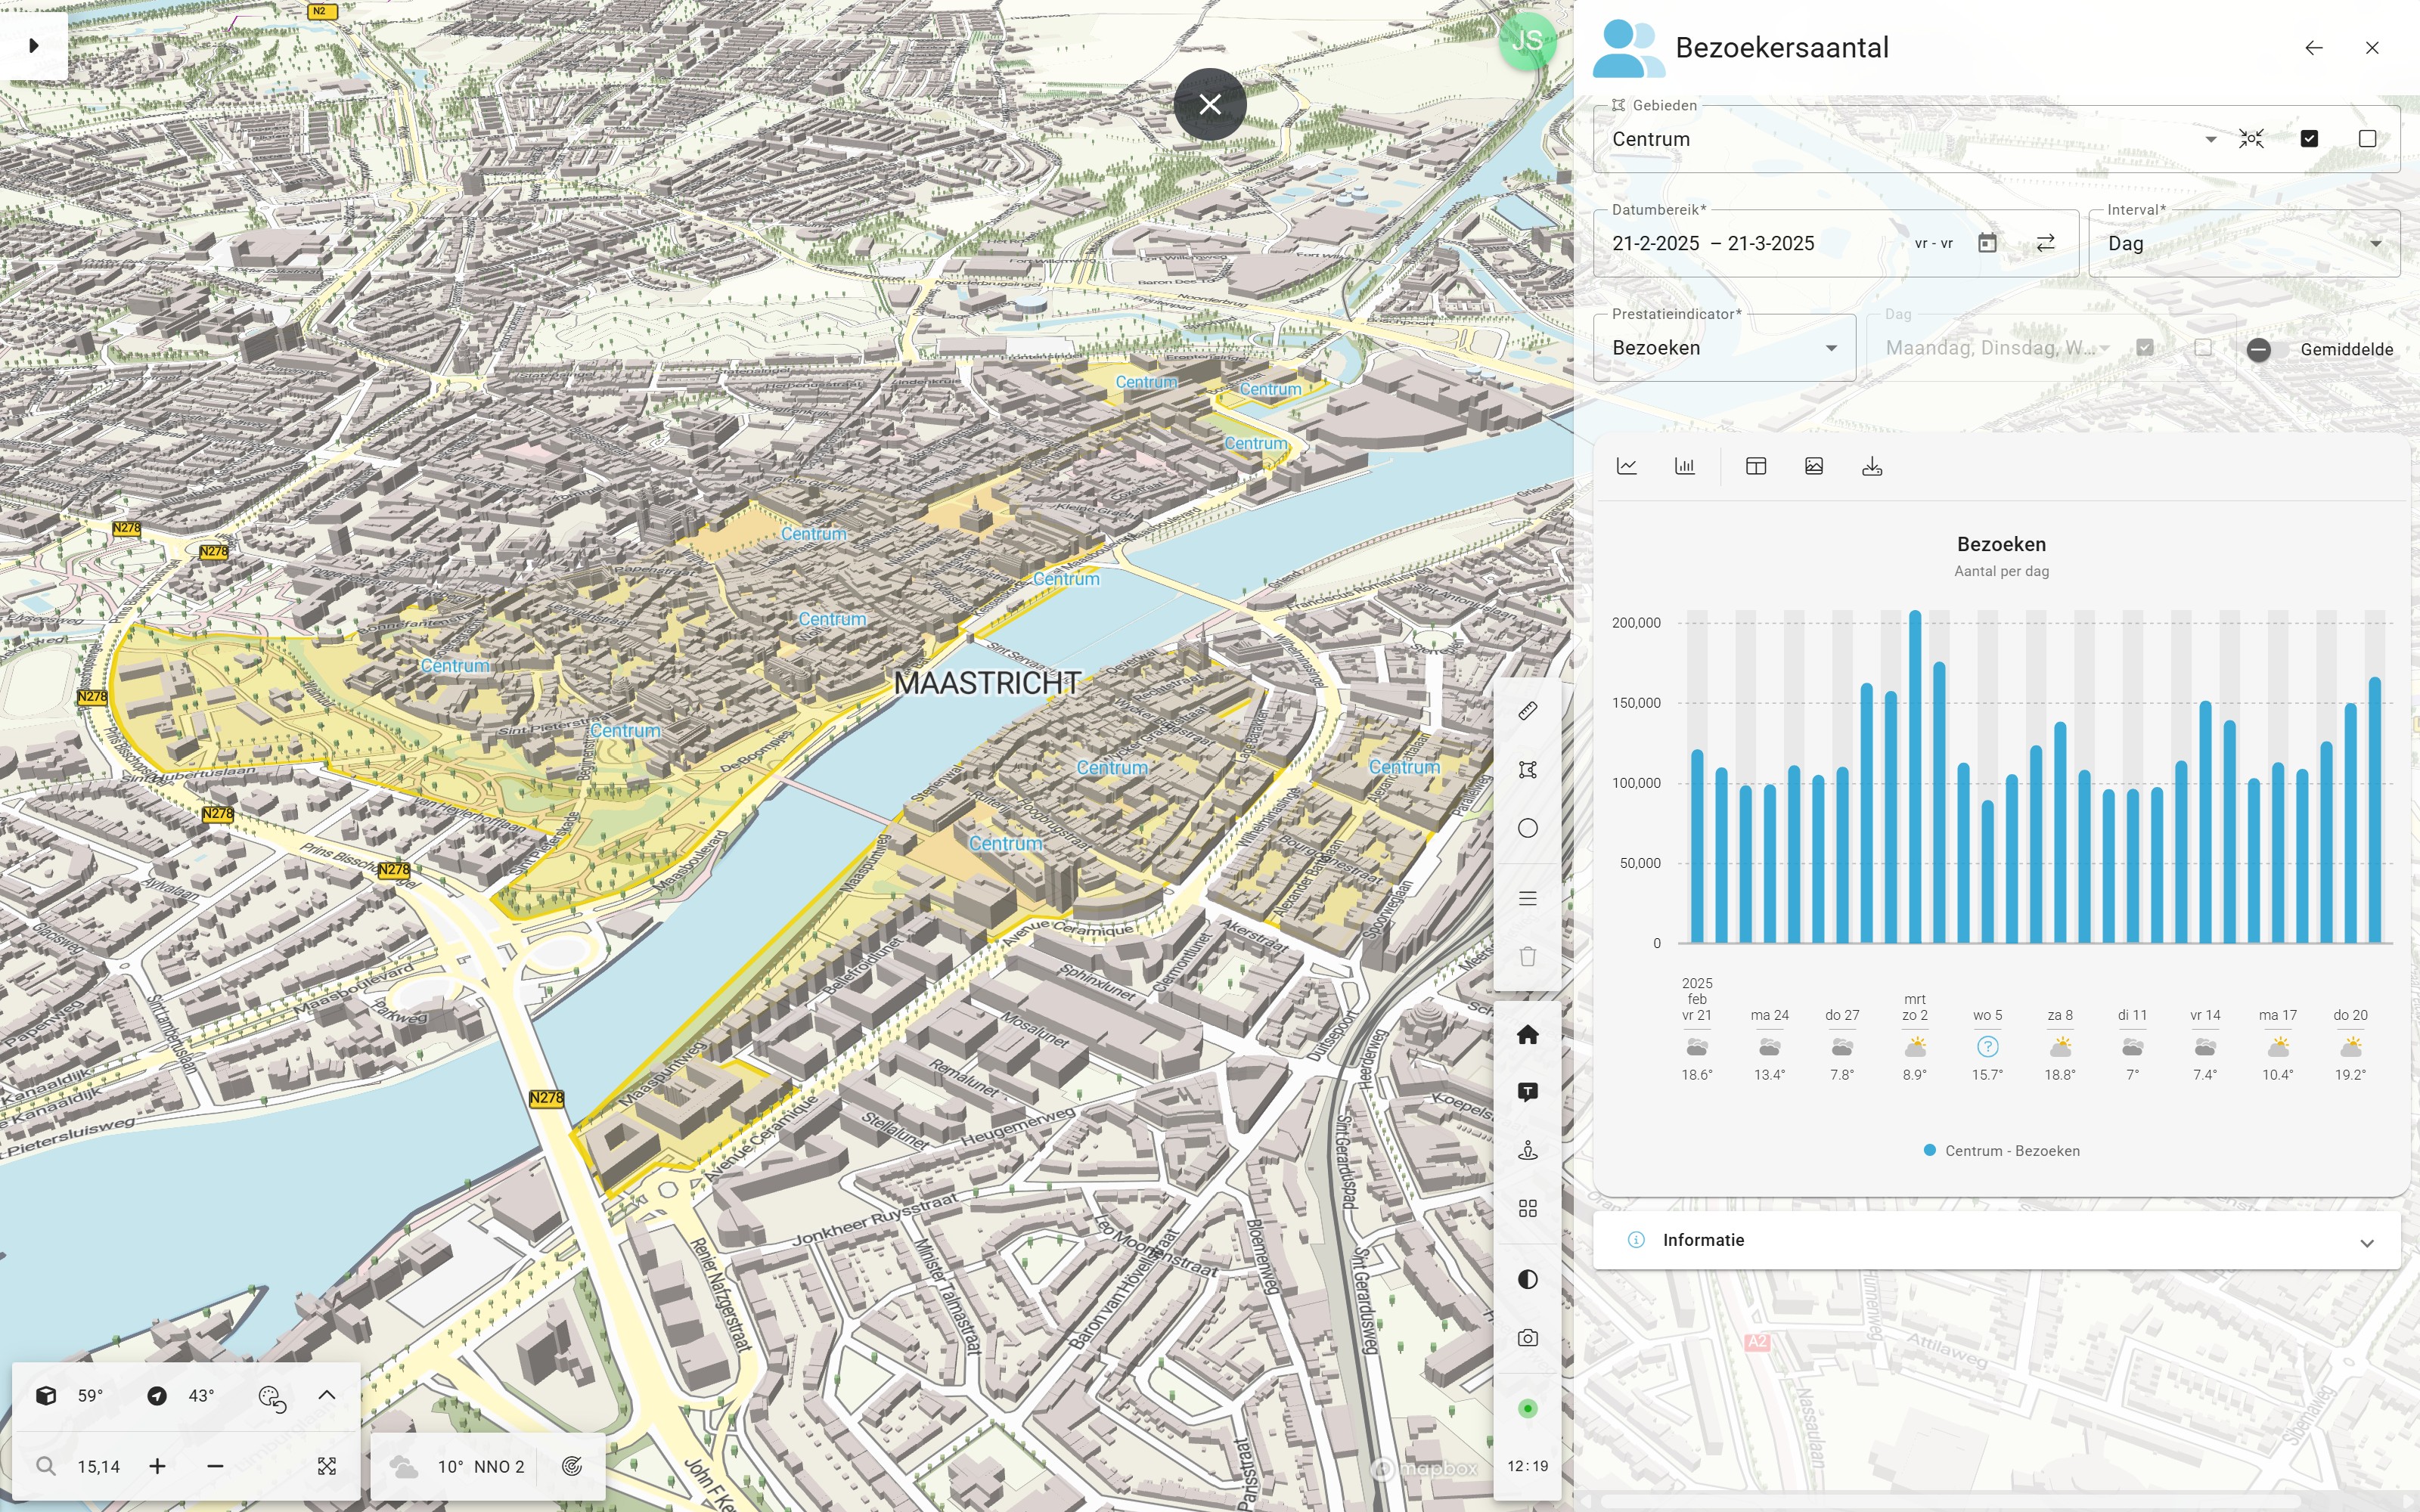The image size is (2420, 1512).
Task: Select the polygon area draw tool
Action: [x=1527, y=769]
